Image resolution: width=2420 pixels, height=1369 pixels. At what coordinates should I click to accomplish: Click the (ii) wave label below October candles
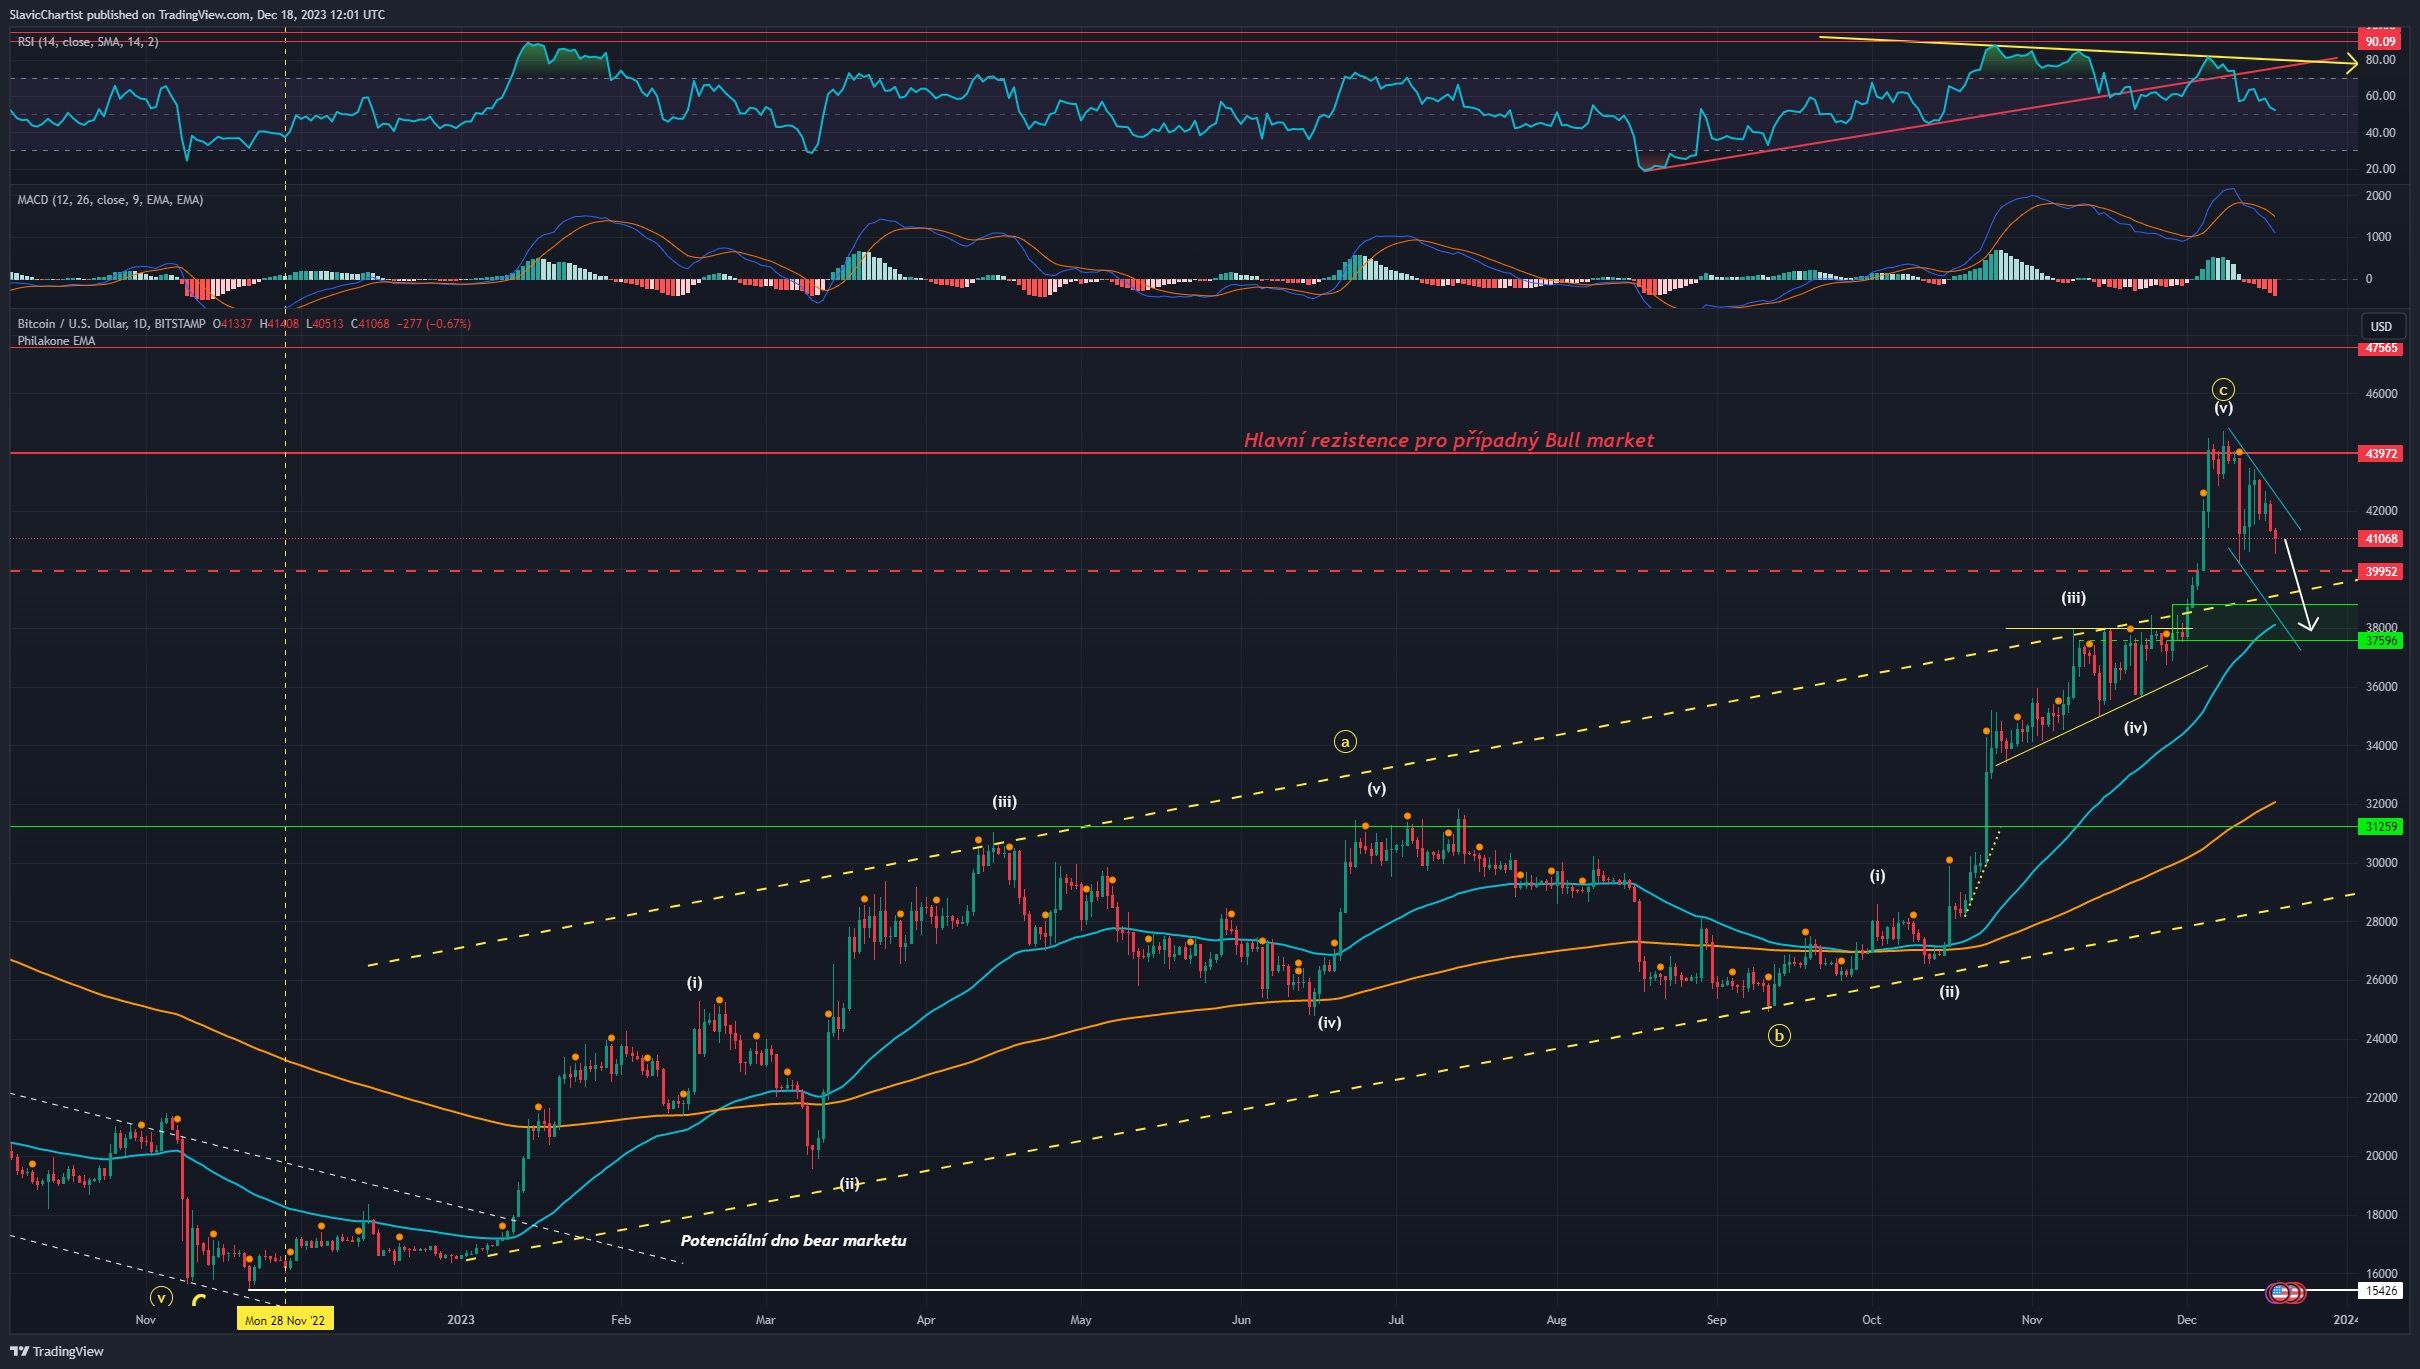coord(1949,992)
